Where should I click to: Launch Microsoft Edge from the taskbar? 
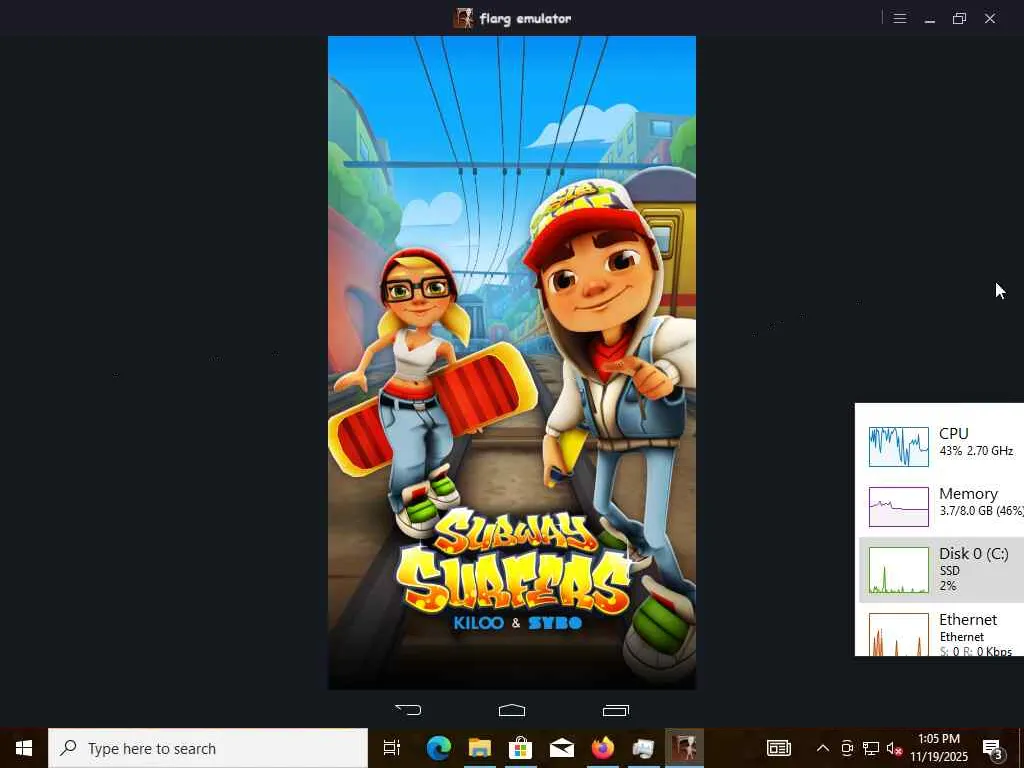[439, 748]
